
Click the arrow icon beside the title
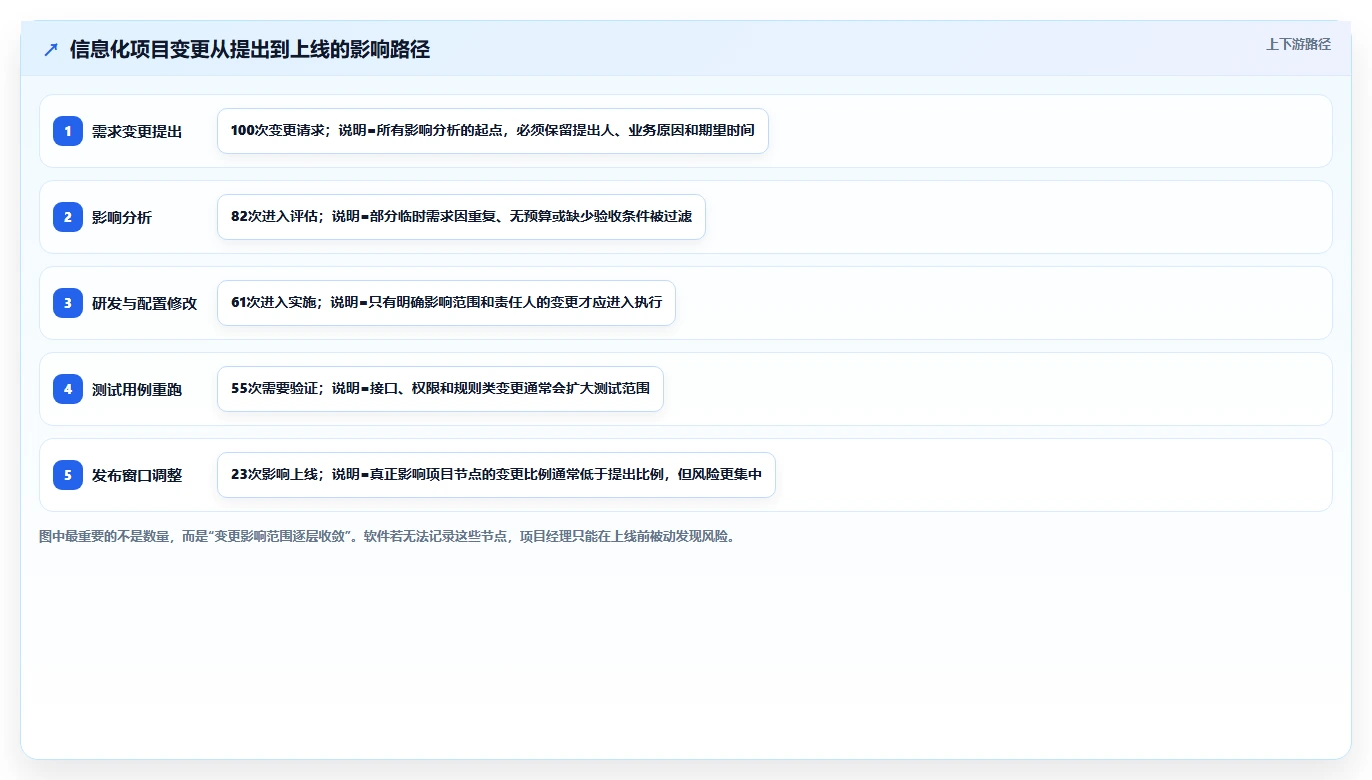[x=51, y=49]
